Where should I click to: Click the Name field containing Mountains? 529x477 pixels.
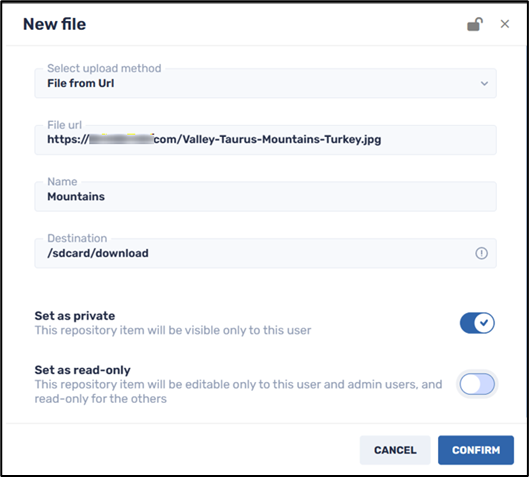point(265,196)
